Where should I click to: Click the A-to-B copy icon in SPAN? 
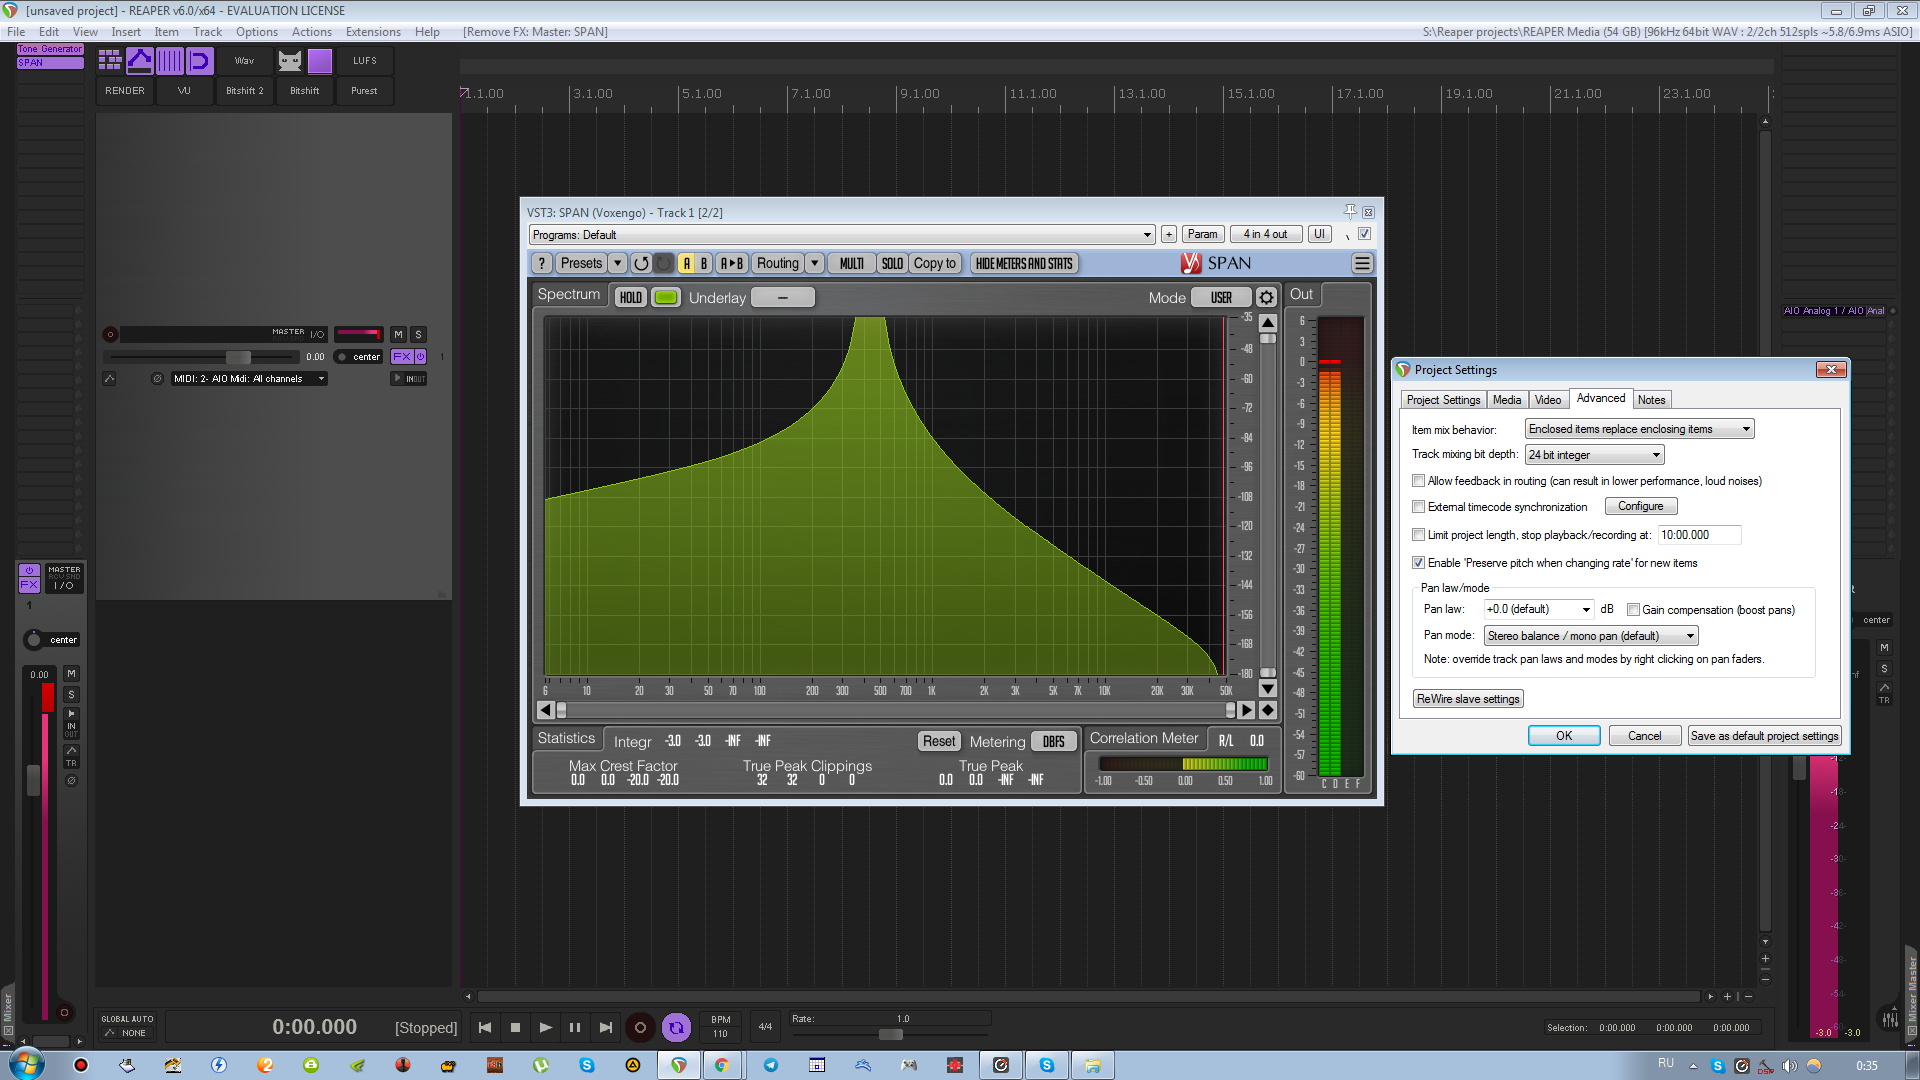pyautogui.click(x=732, y=263)
